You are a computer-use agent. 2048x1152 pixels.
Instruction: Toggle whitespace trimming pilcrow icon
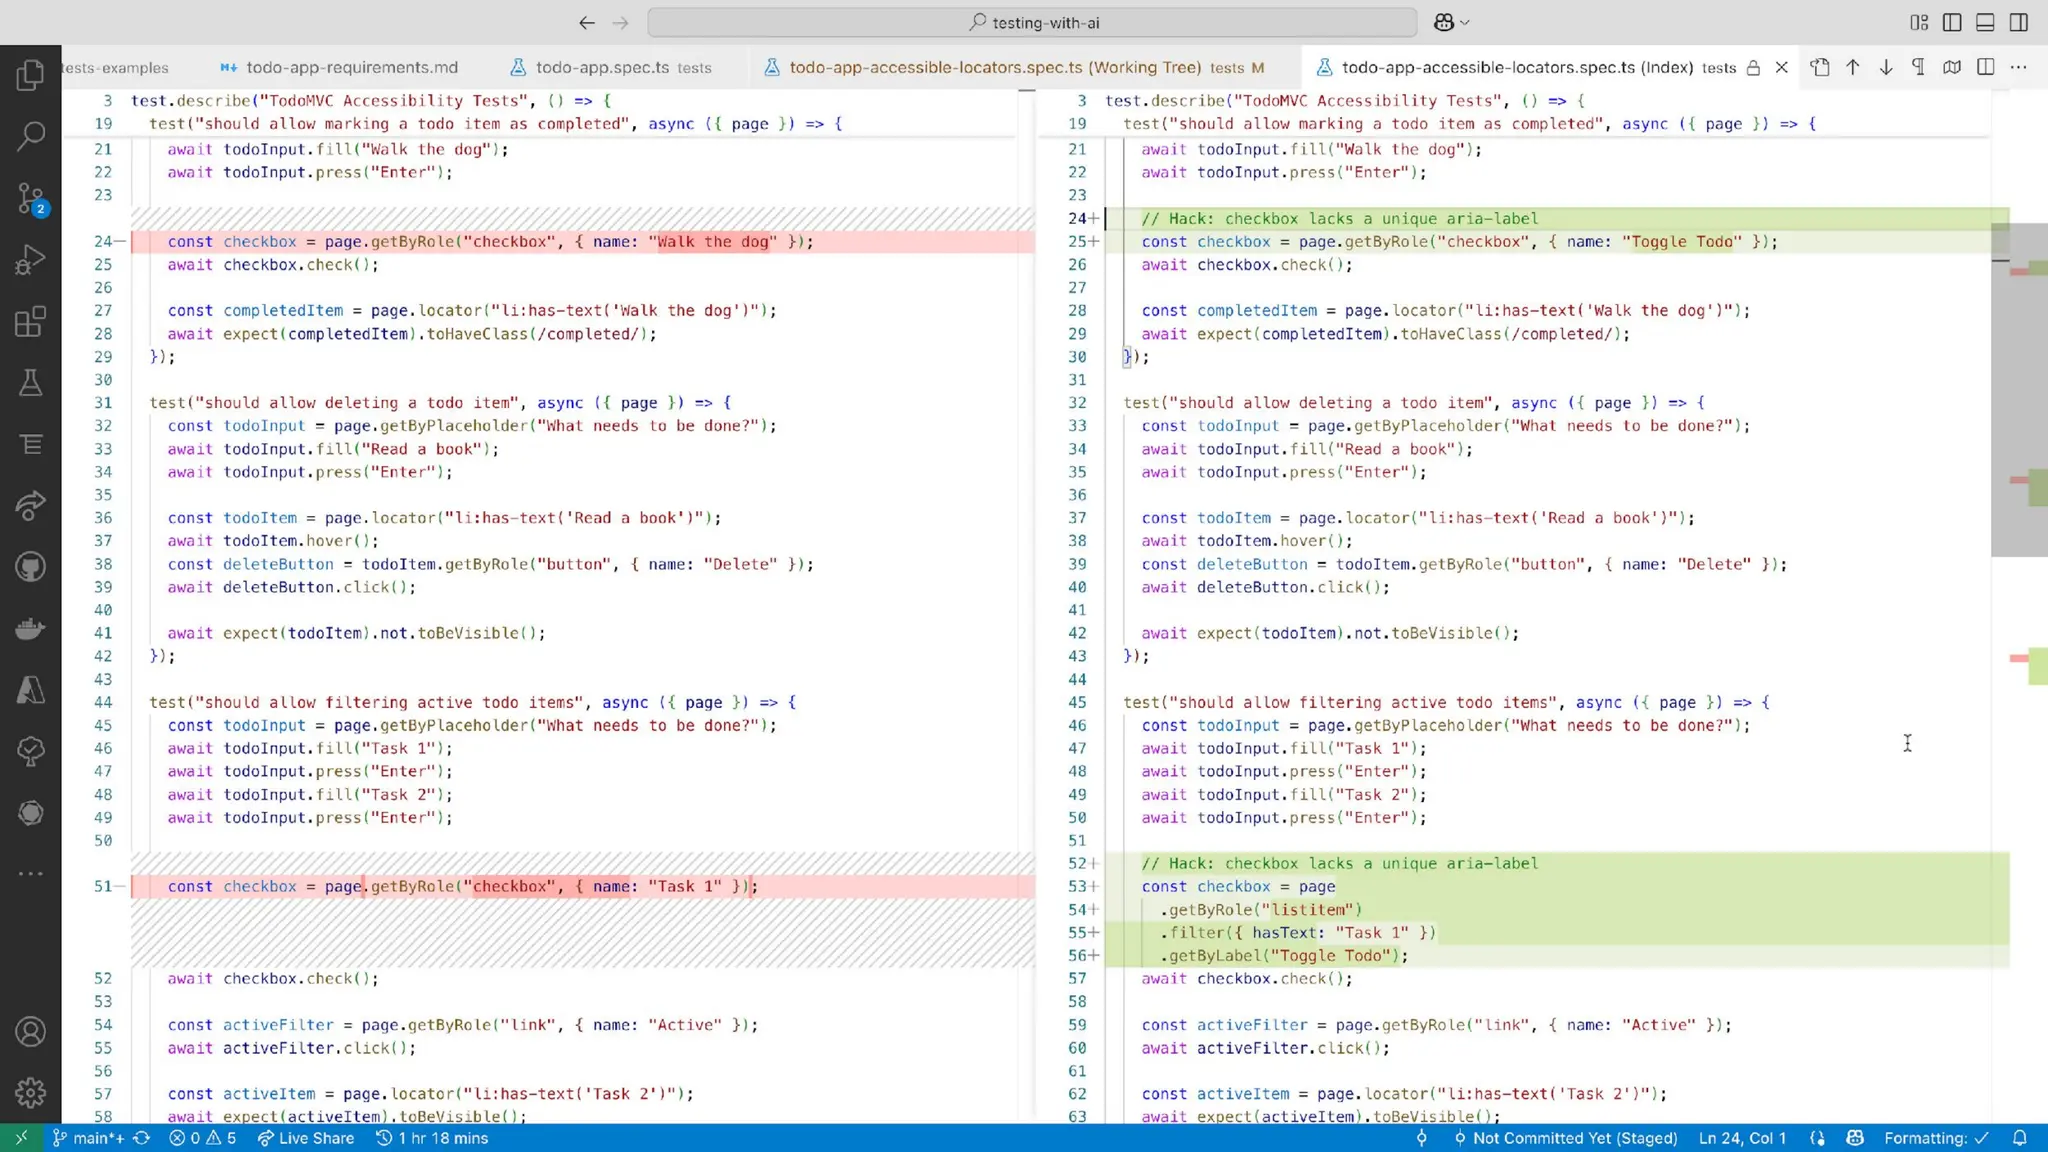pyautogui.click(x=1918, y=67)
